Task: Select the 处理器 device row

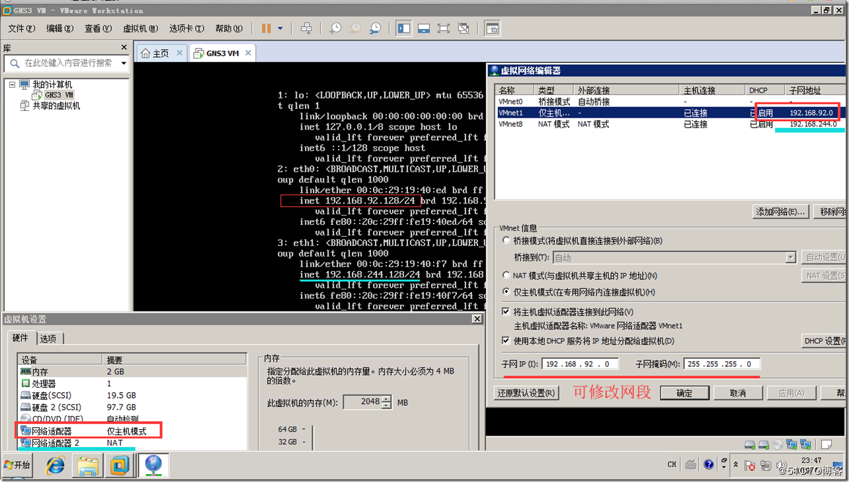Action: click(133, 383)
